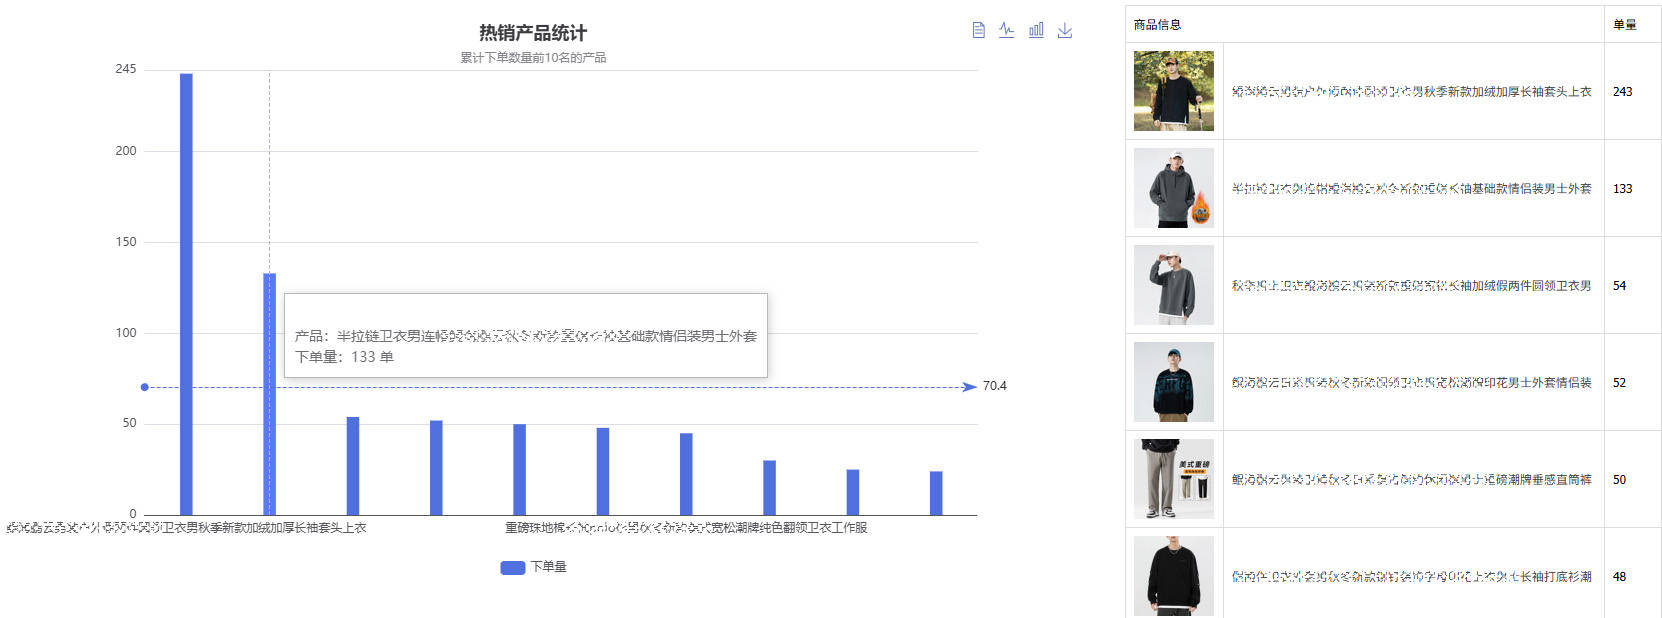Click the 商品信息 column header
The height and width of the screenshot is (618, 1662).
1157,24
